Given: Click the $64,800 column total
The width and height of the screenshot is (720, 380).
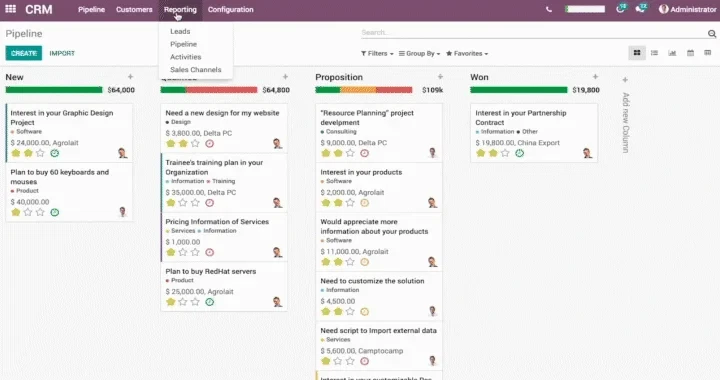Looking at the screenshot, I should (276, 90).
